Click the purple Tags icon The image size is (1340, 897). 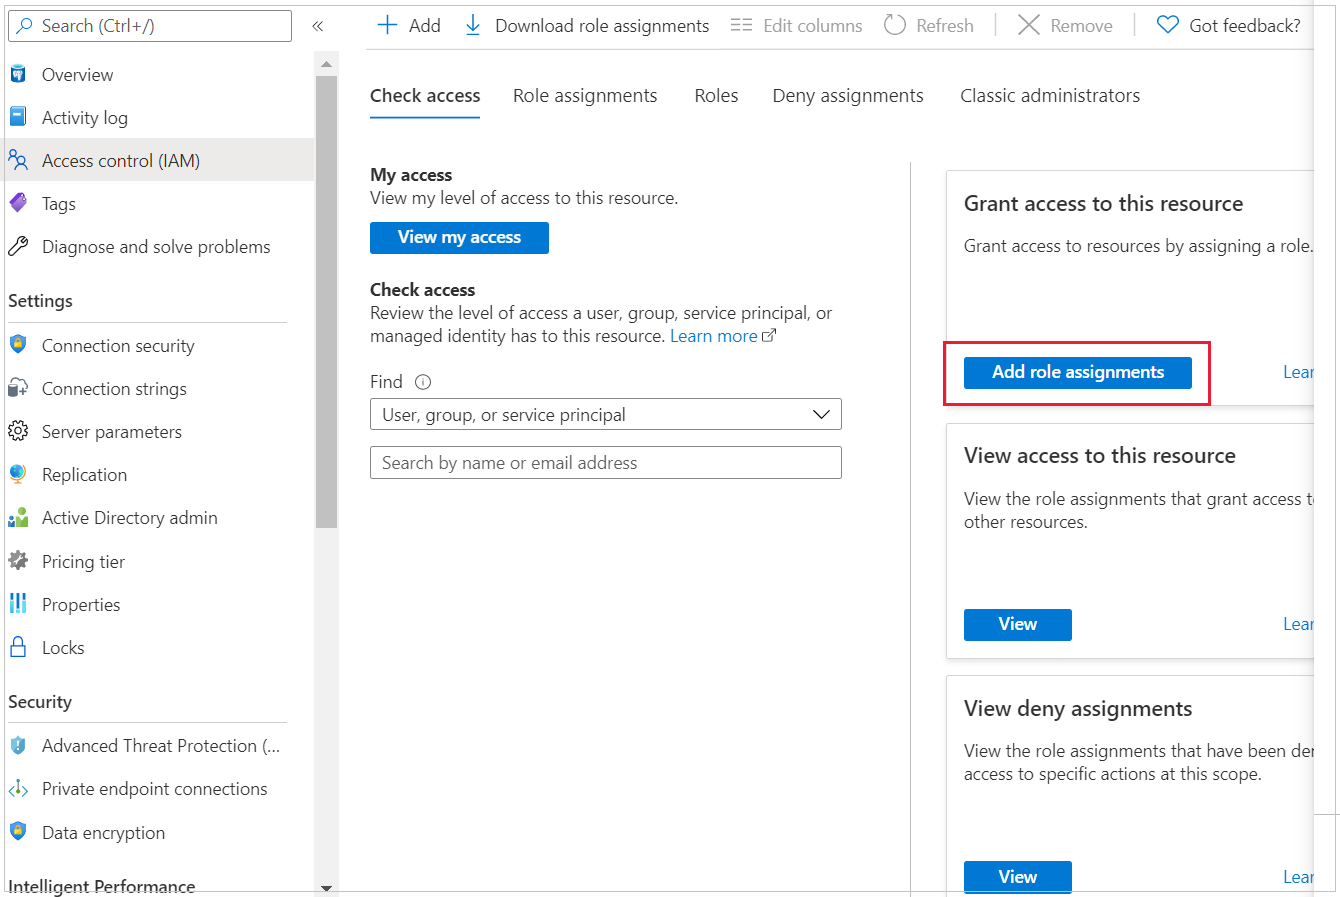(x=18, y=203)
